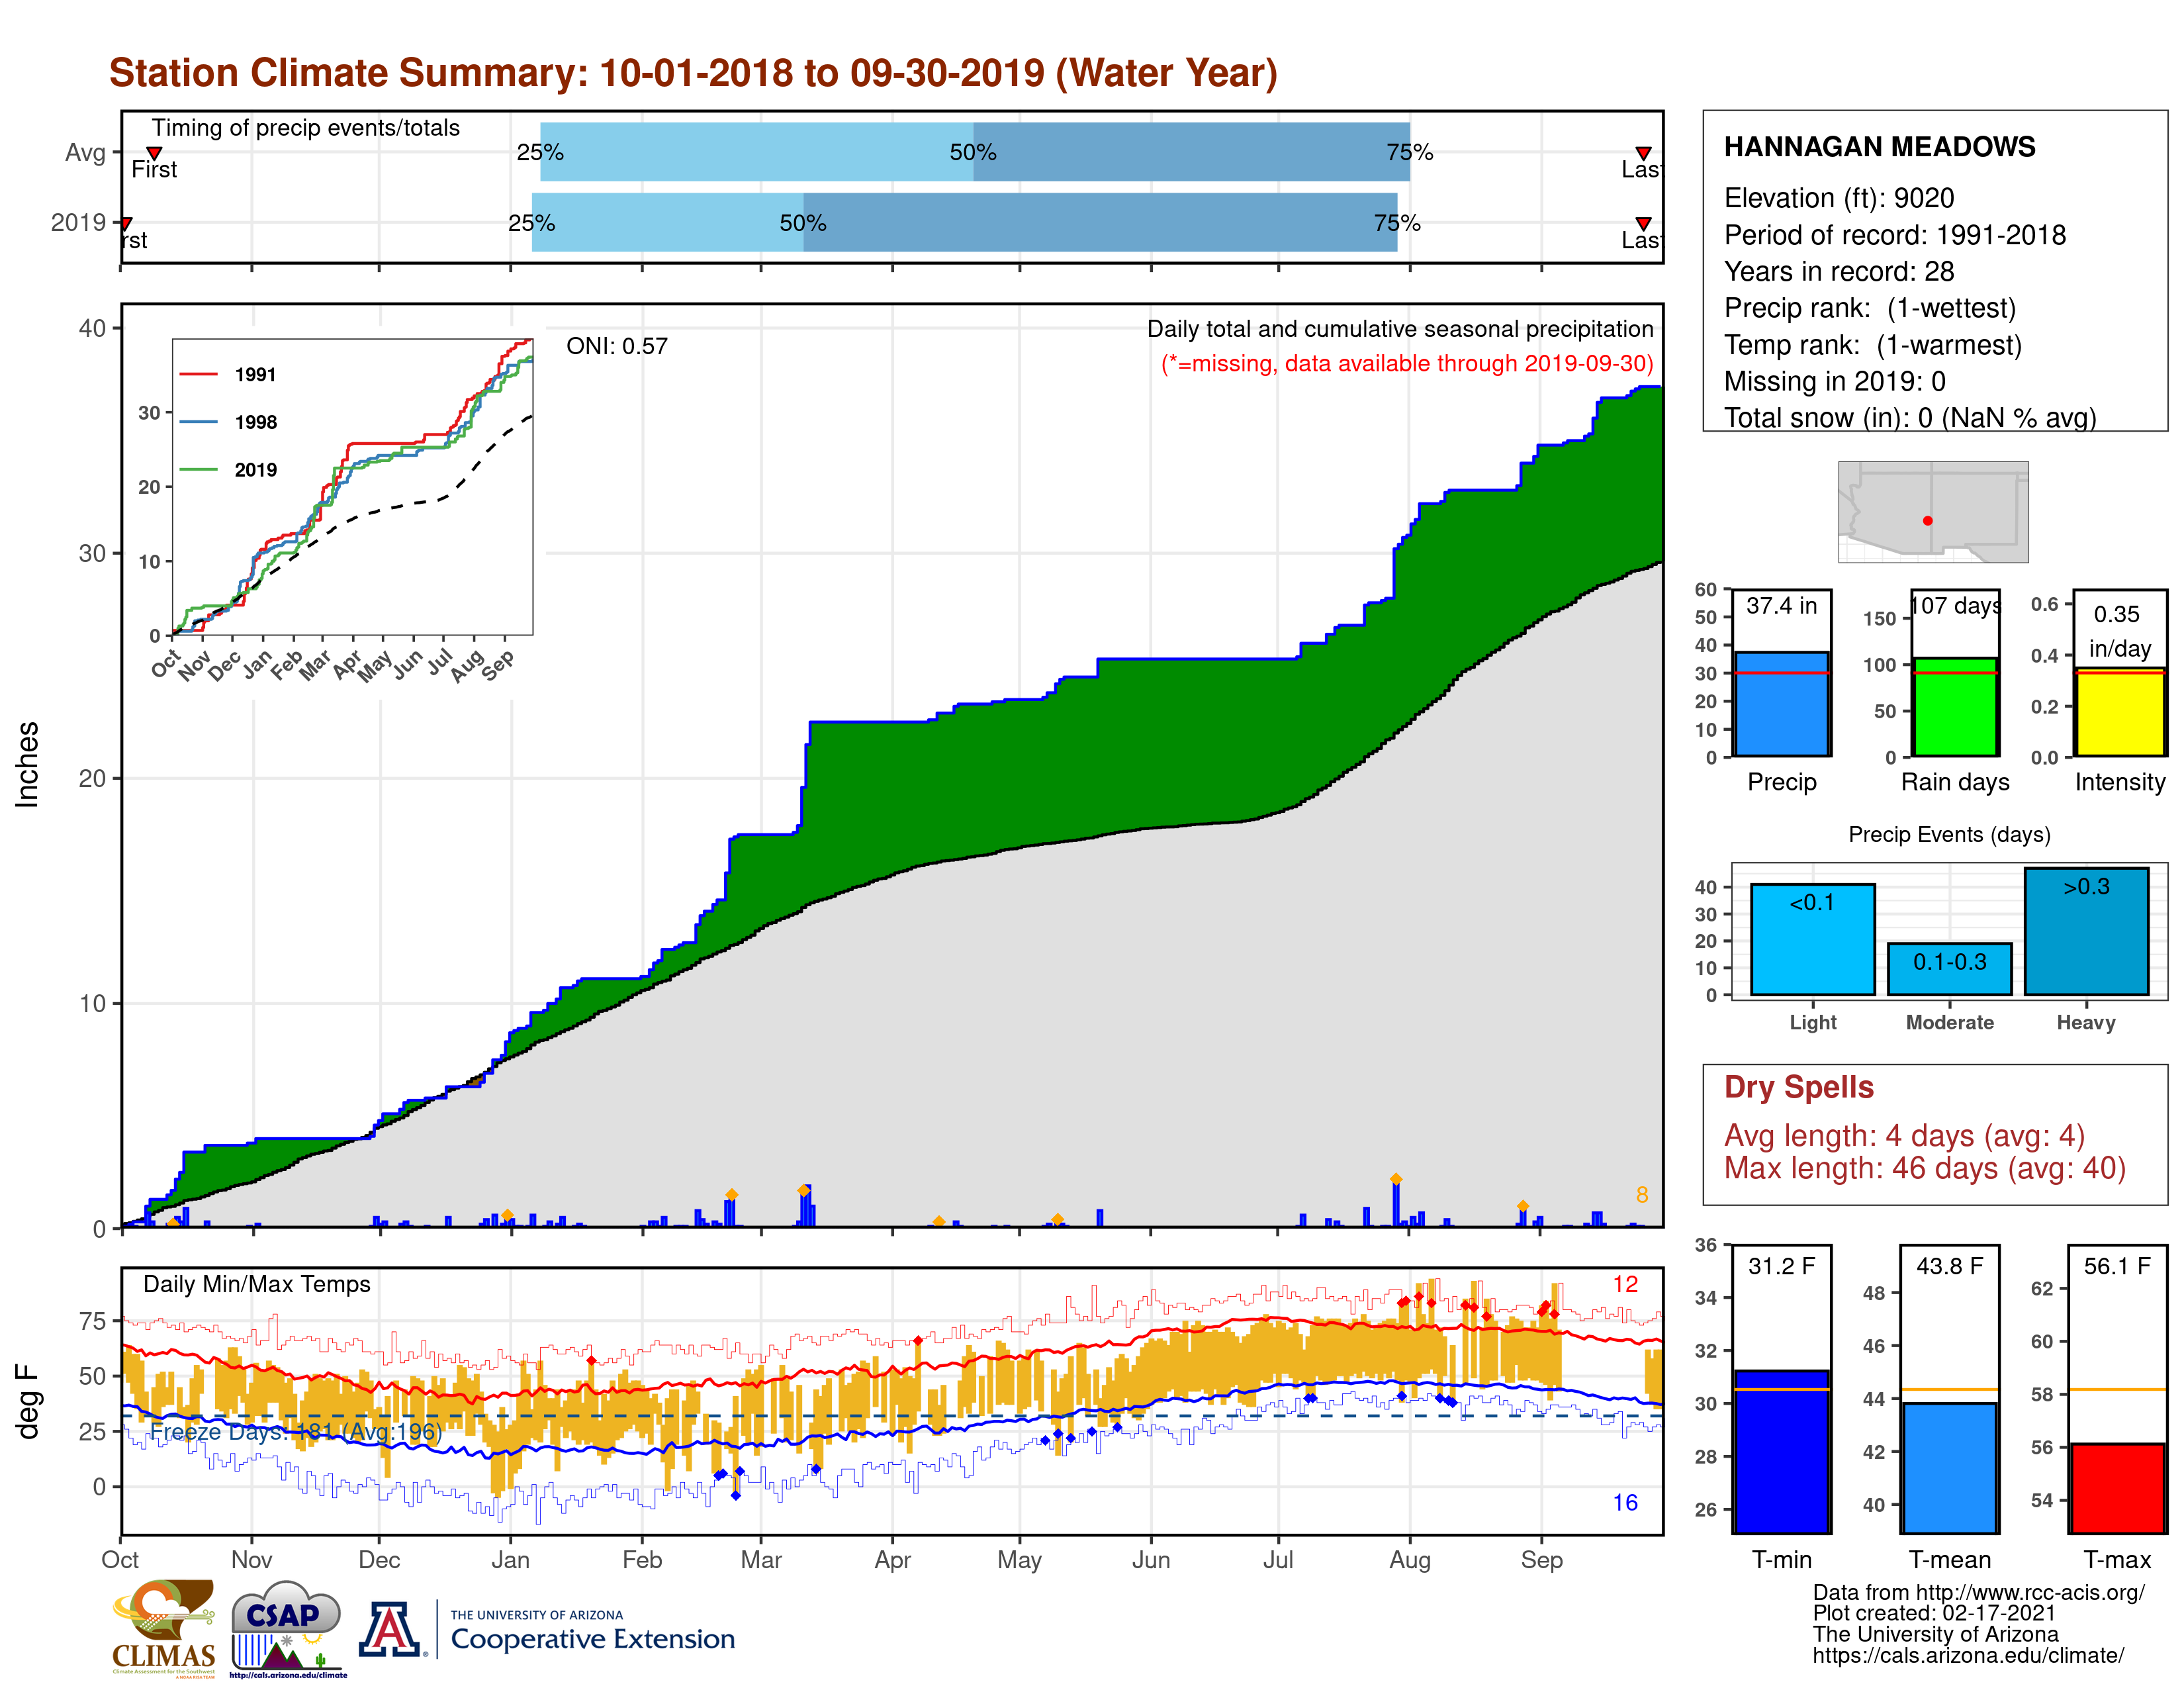Click the 'ONI: 0.57' label
Image resolution: width=2184 pixels, height=1688 pixels.
click(616, 346)
